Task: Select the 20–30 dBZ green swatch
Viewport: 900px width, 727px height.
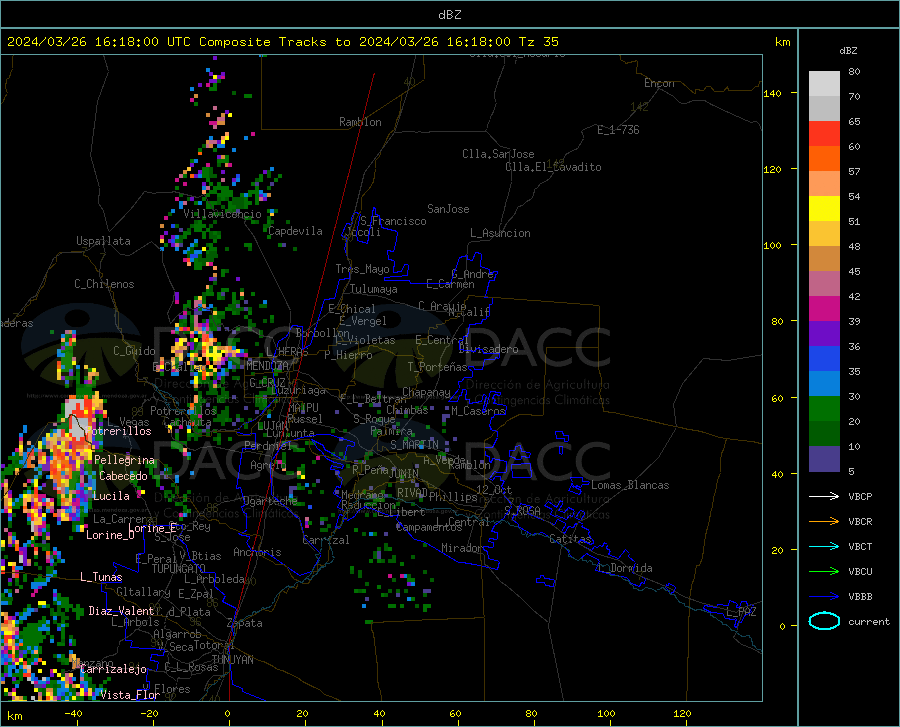Action: (824, 409)
